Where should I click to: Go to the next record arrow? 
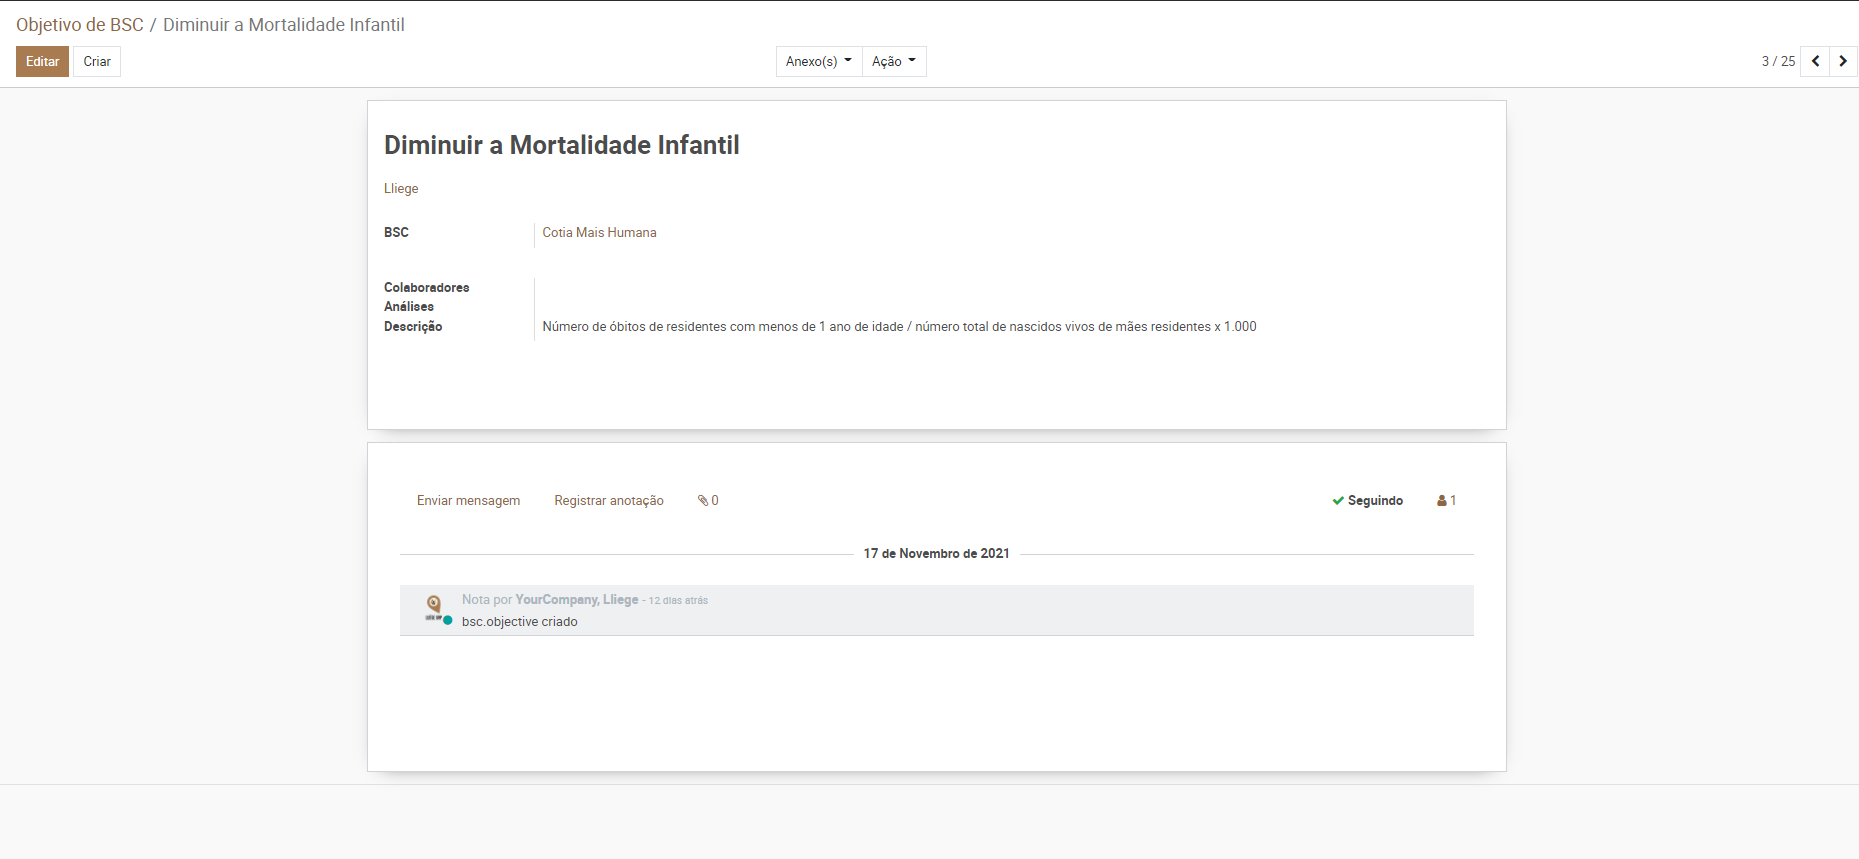[x=1843, y=61]
